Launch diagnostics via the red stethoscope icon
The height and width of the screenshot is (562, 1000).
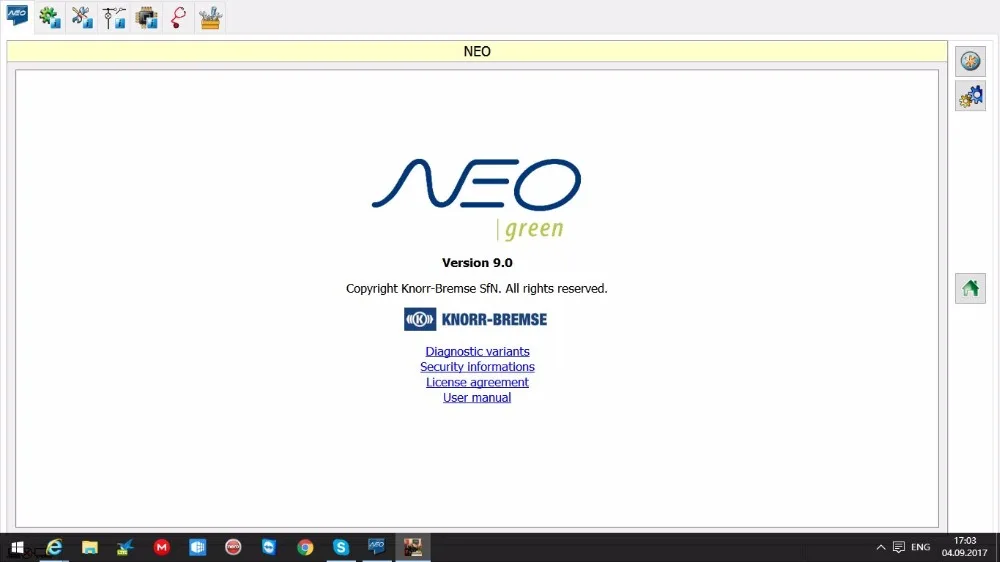pyautogui.click(x=179, y=17)
